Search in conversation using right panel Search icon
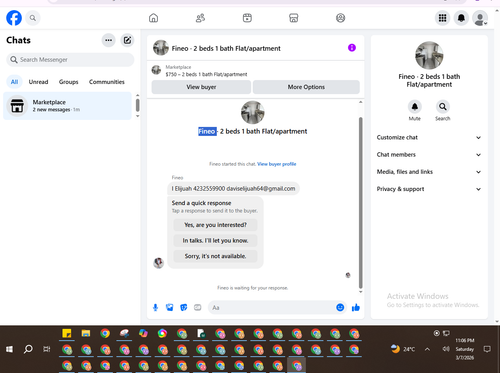This screenshot has height=373, width=500. pos(443,107)
